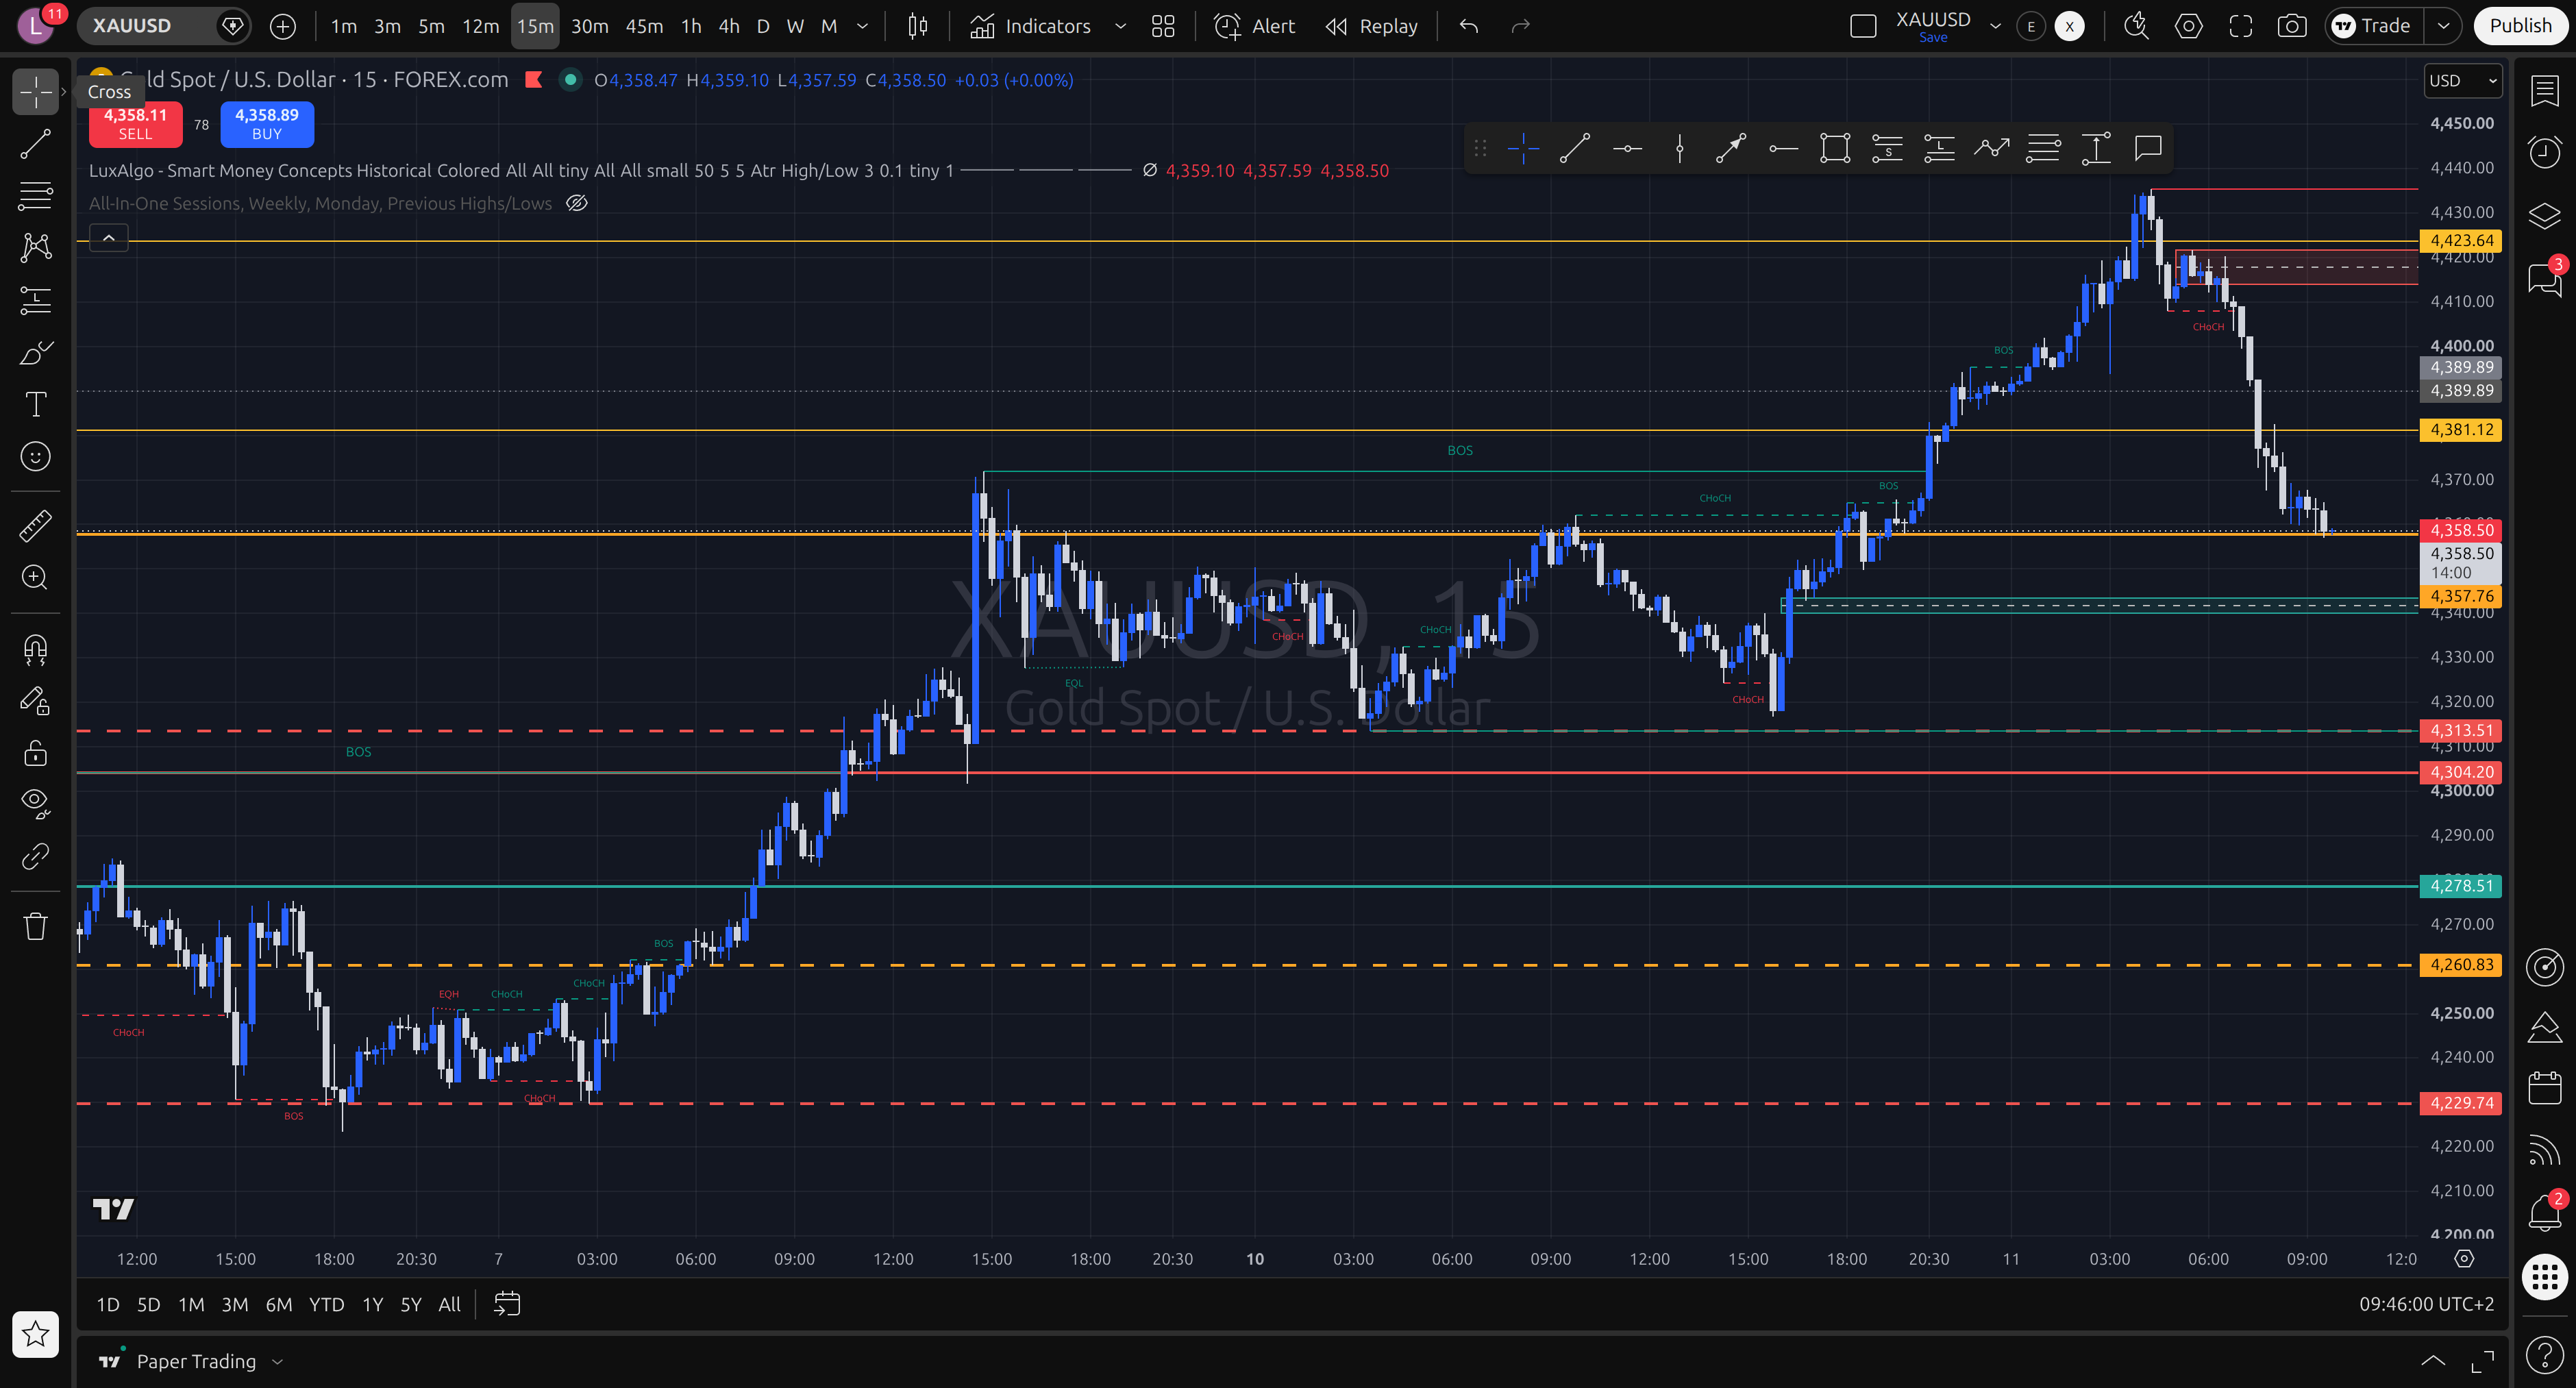Select the trend line drawing tool
Screen dimensions: 2576x1388
tap(36, 144)
